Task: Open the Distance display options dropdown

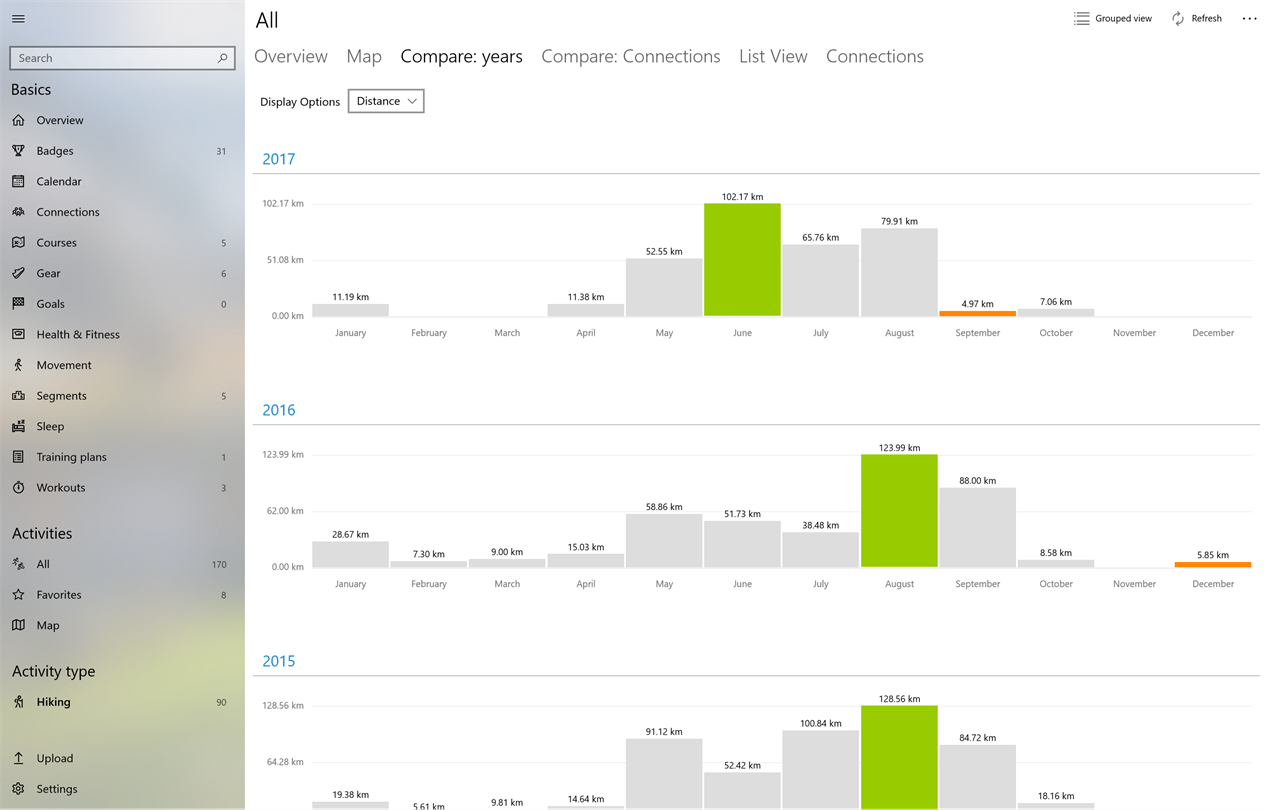Action: tap(386, 101)
